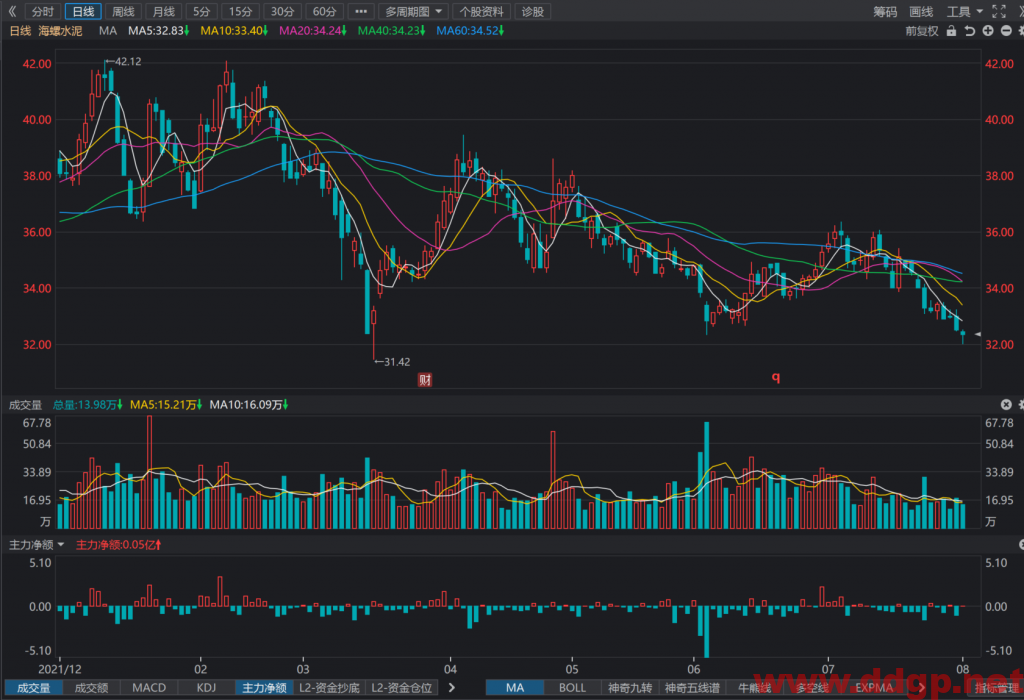1024x700 pixels.
Task: Click the 诊股 diagnosis button
Action: [533, 11]
